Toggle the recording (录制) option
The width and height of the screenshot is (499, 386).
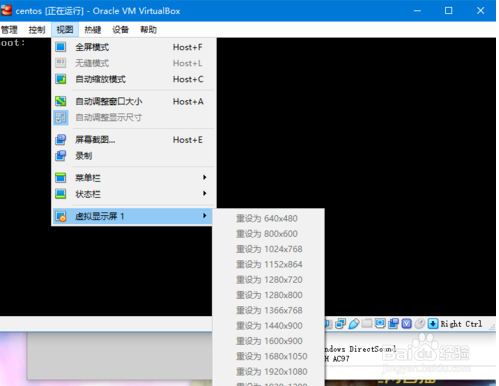pyautogui.click(x=134, y=156)
